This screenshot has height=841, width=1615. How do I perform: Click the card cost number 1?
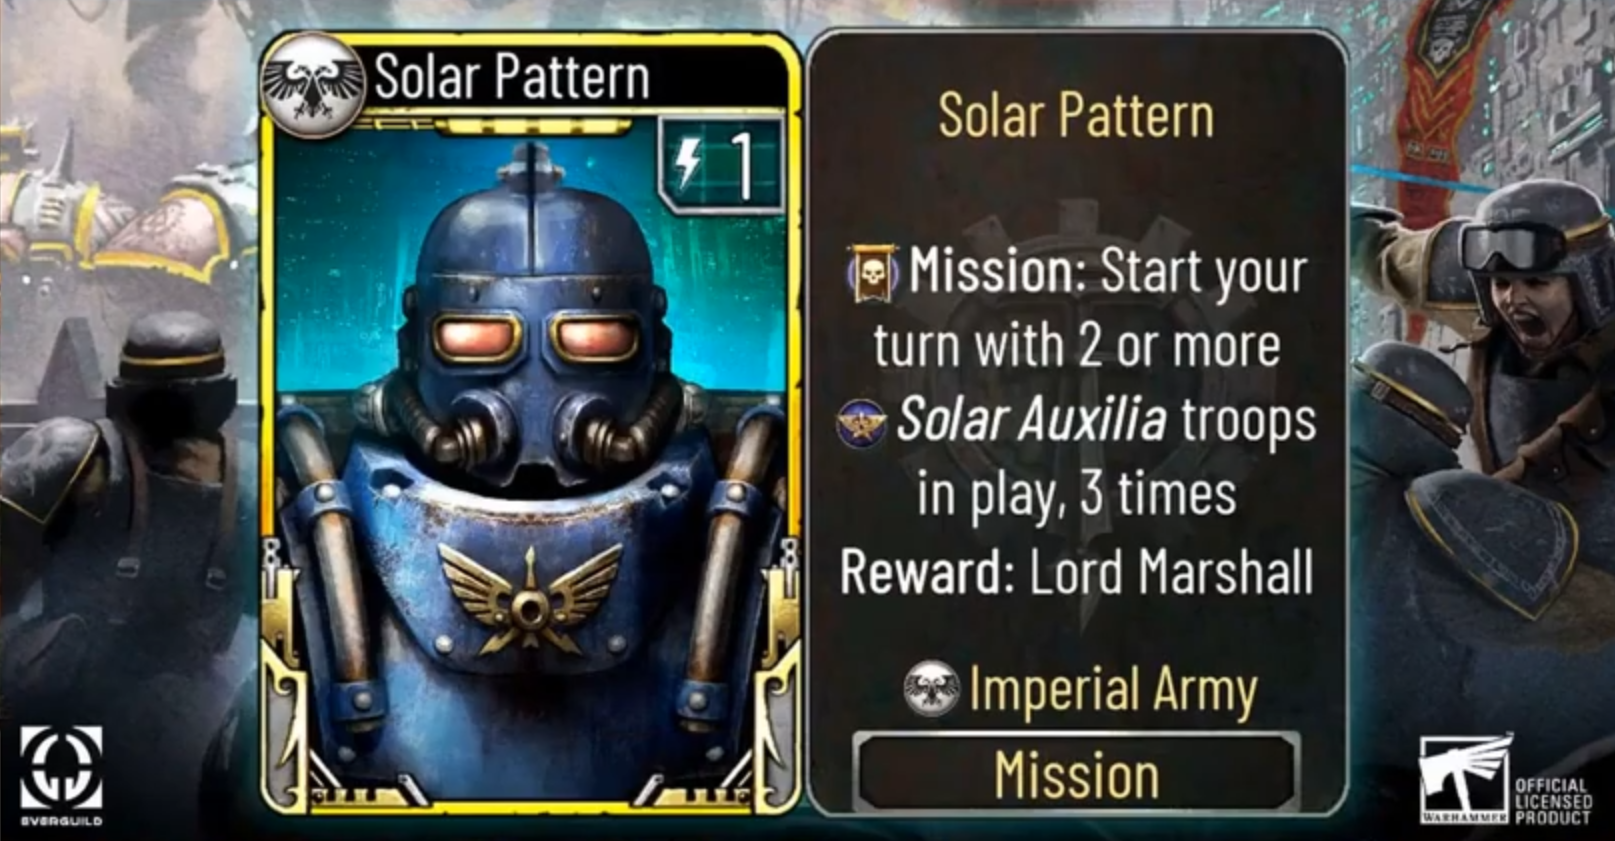click(743, 163)
